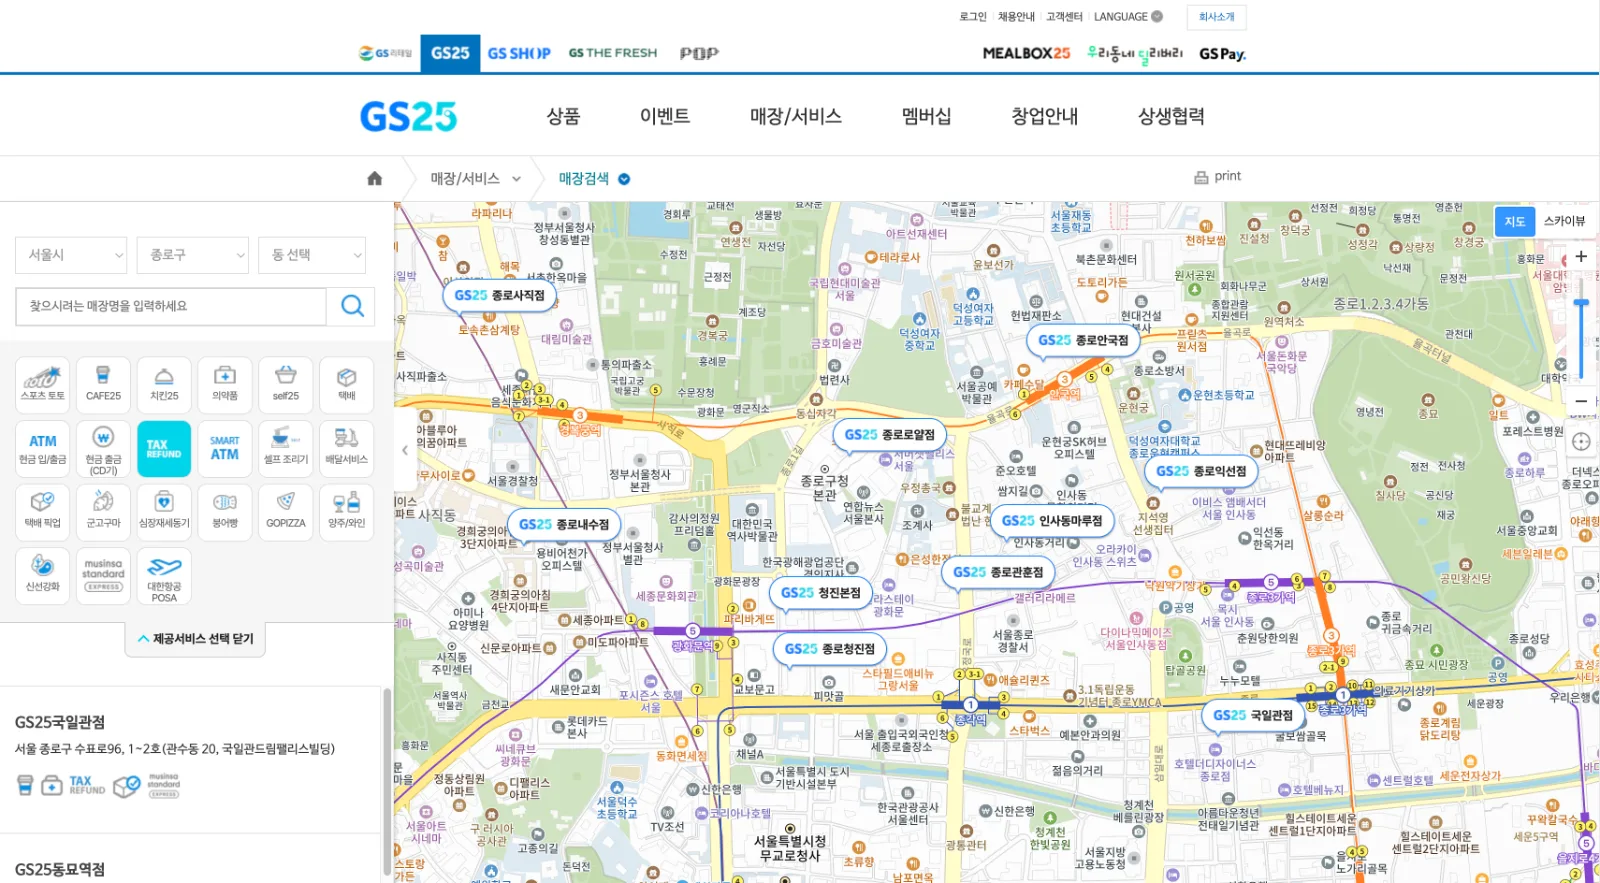The image size is (1600, 883).
Task: Click the map current-location target icon
Action: pos(1581,441)
